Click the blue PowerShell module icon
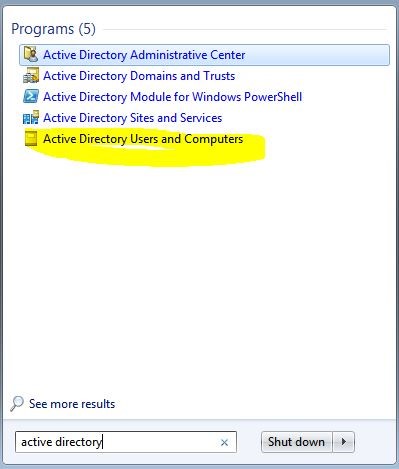 (31, 97)
